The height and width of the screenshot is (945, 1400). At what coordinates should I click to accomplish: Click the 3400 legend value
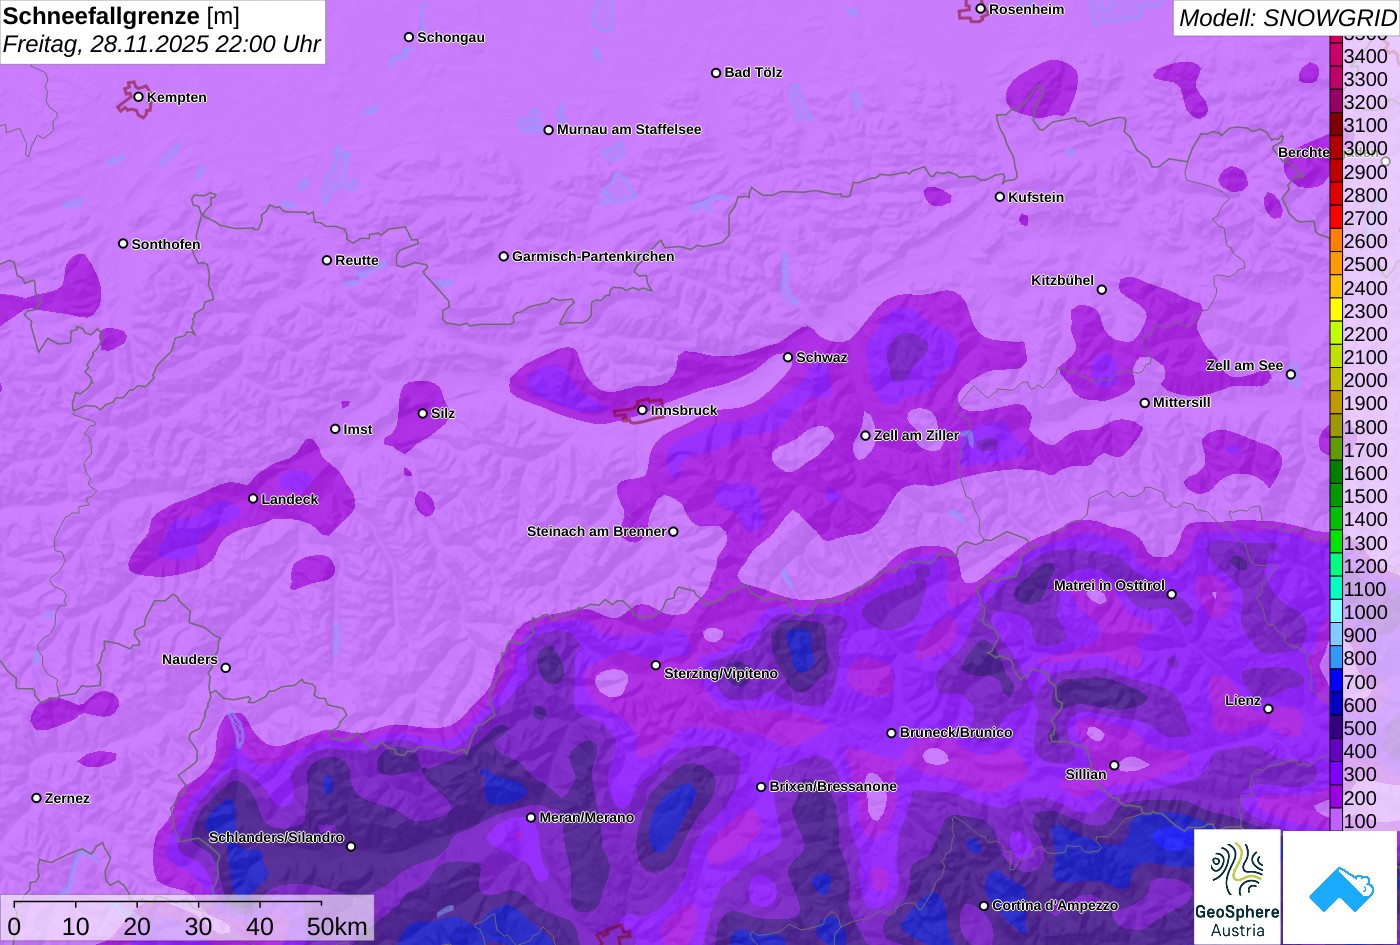[x=1366, y=56]
